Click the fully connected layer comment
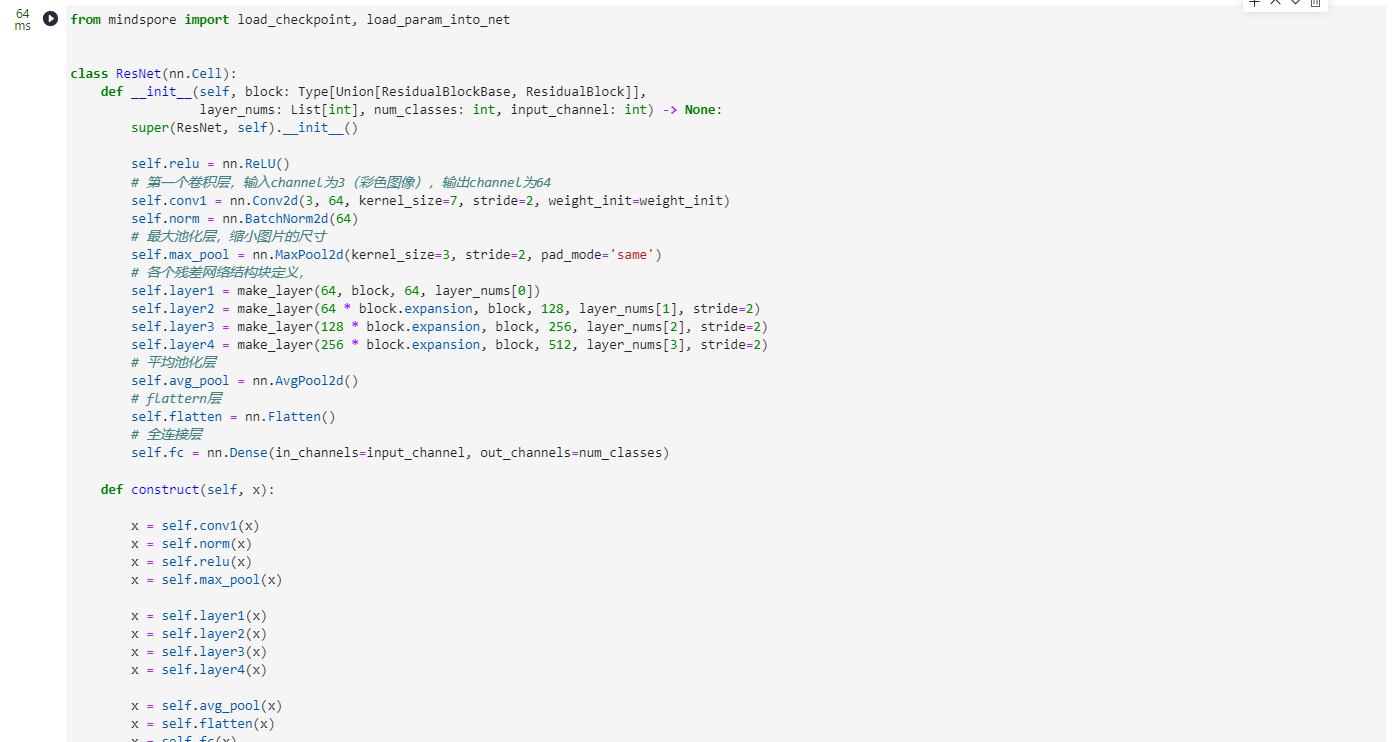 [x=167, y=434]
